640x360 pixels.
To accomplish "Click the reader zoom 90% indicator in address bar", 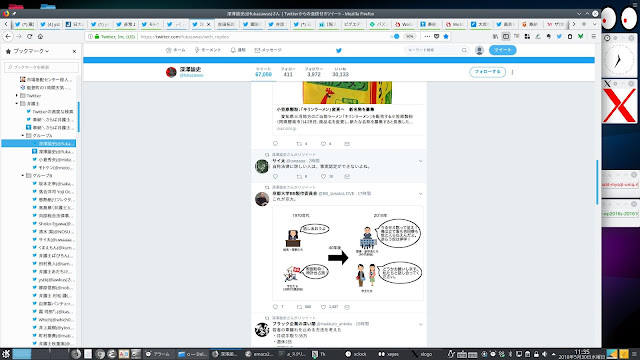I will coord(409,36).
